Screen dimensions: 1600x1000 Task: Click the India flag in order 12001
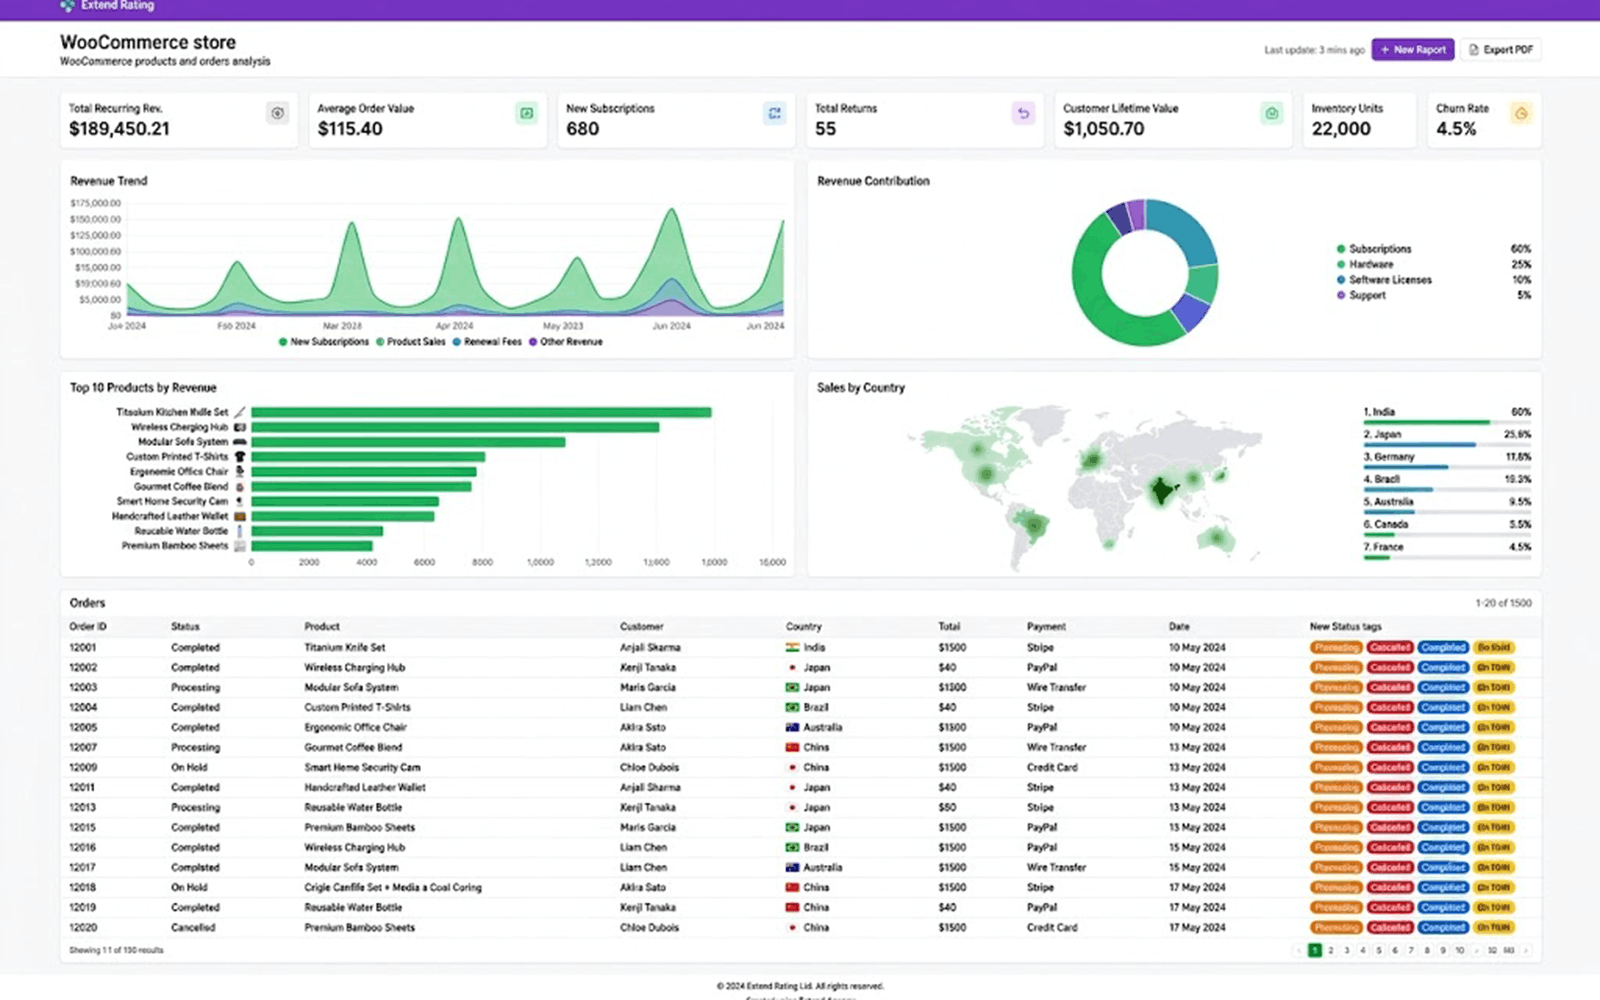point(792,647)
